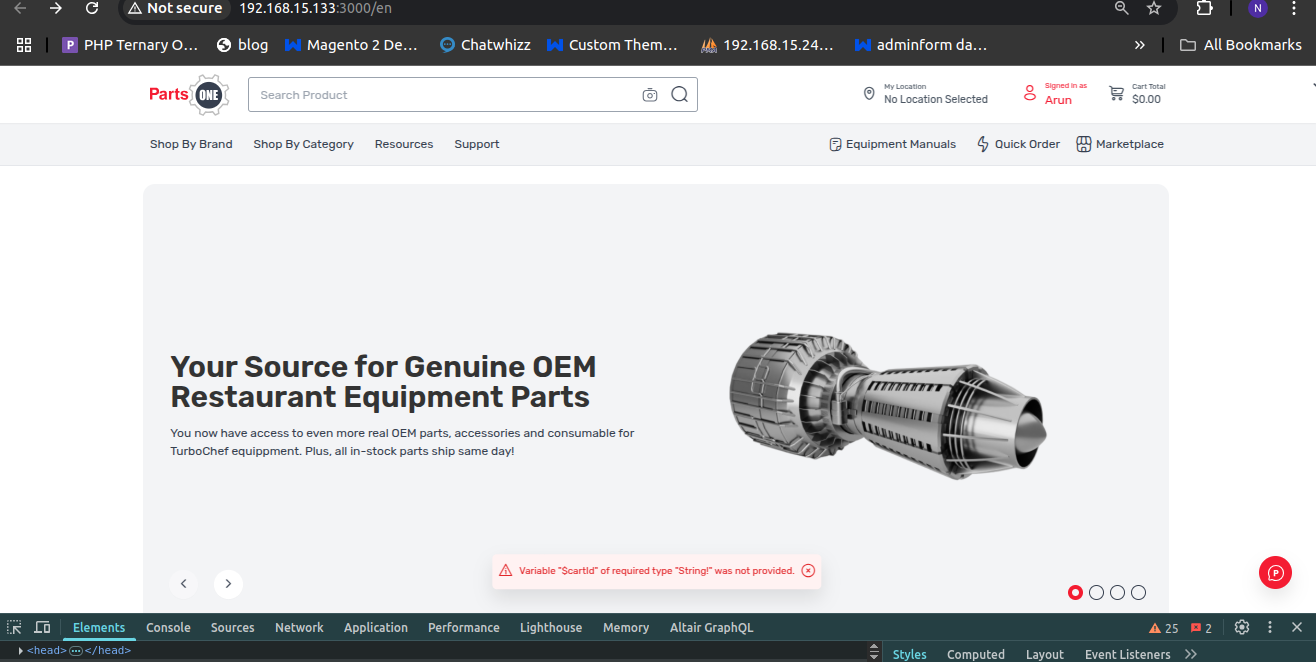Click the address bar URL text
This screenshot has width=1316, height=662.
(x=315, y=8)
